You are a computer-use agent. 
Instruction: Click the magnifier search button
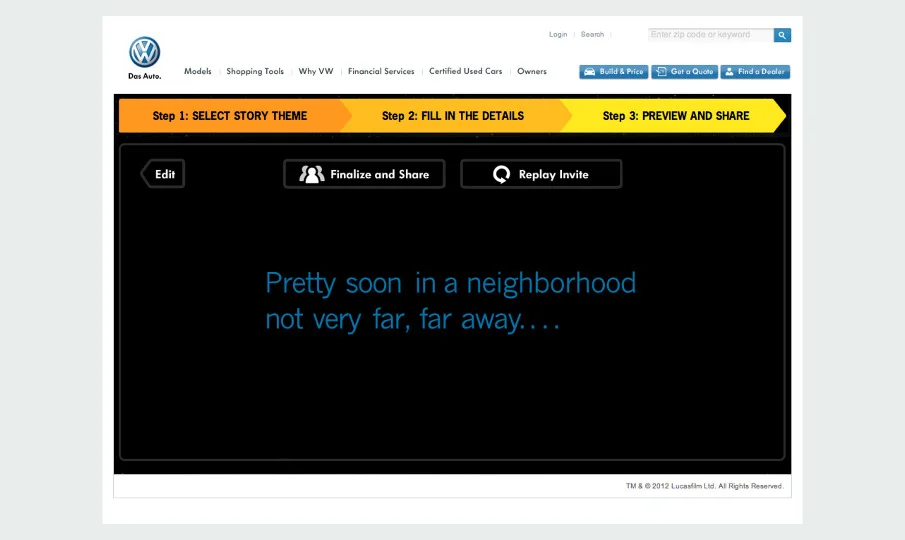[782, 35]
